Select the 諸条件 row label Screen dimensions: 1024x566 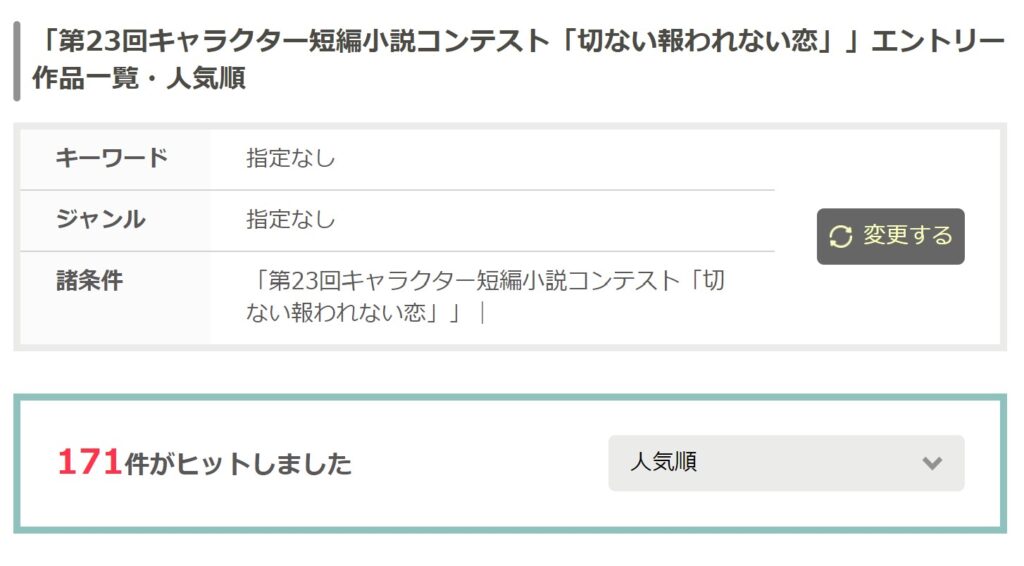89,281
